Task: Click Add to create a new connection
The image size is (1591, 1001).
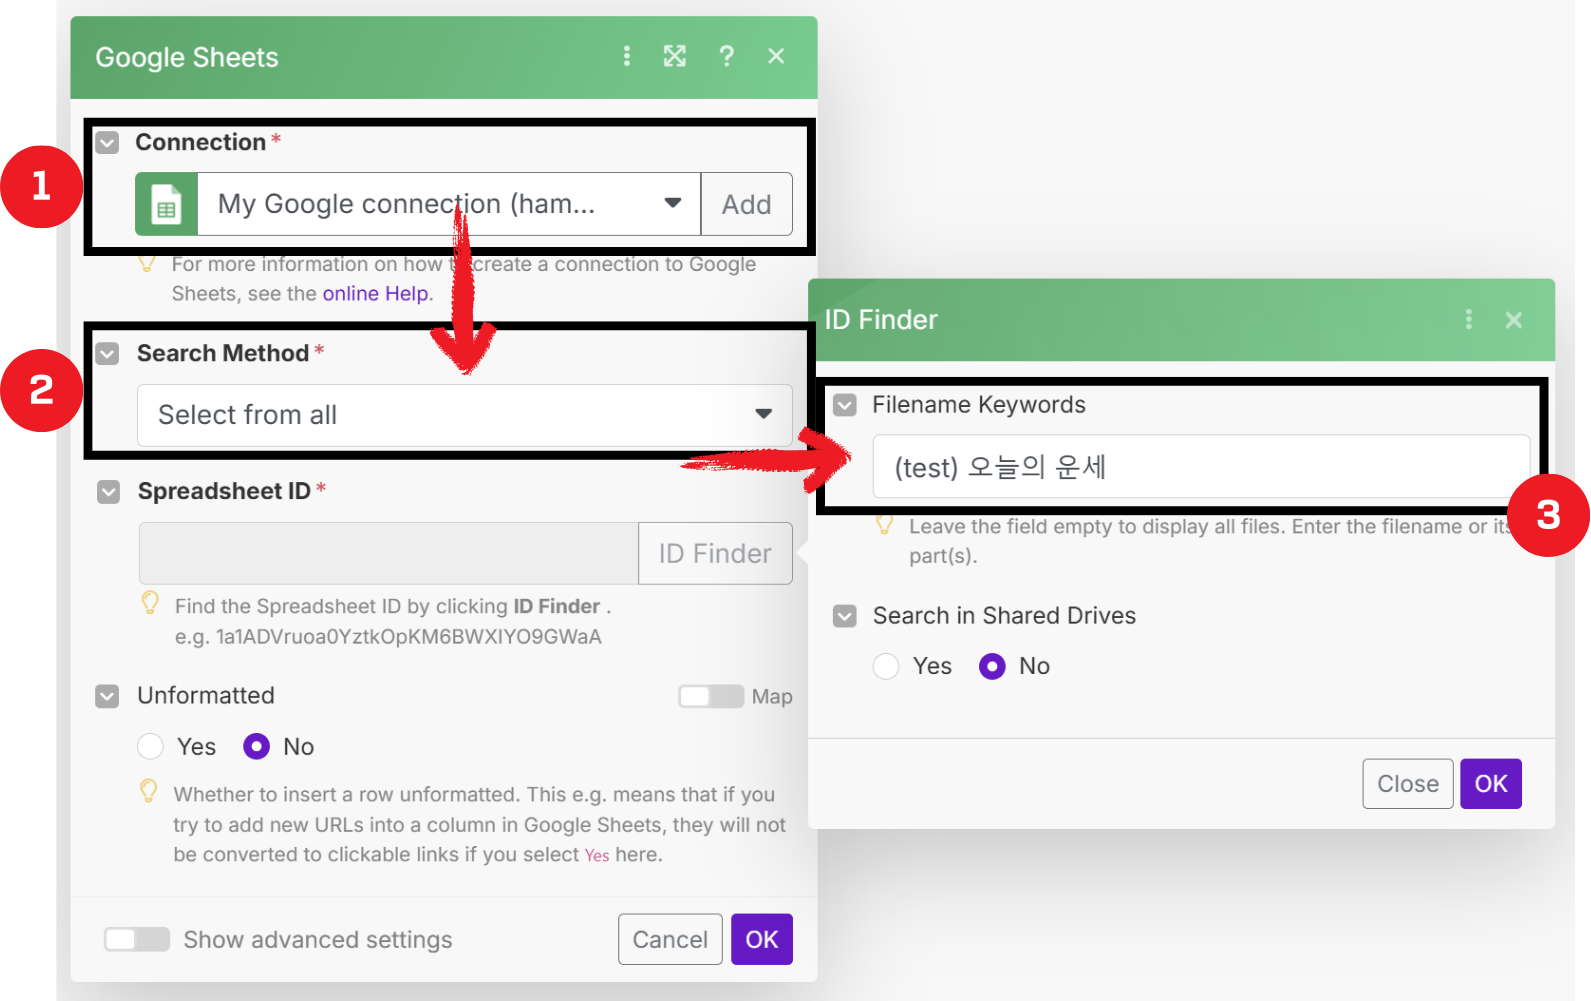Action: pyautogui.click(x=747, y=204)
